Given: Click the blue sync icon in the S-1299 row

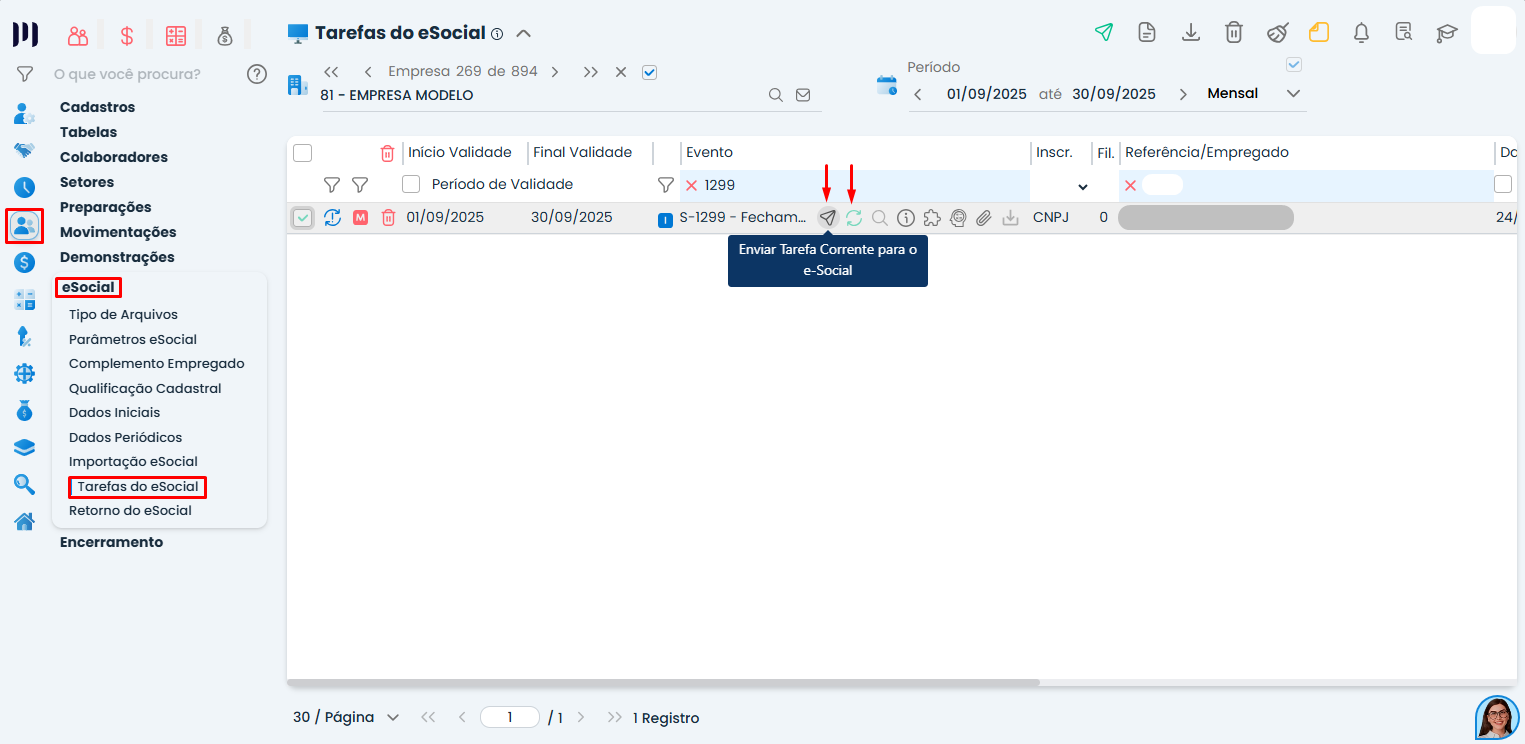Looking at the screenshot, I should [333, 217].
